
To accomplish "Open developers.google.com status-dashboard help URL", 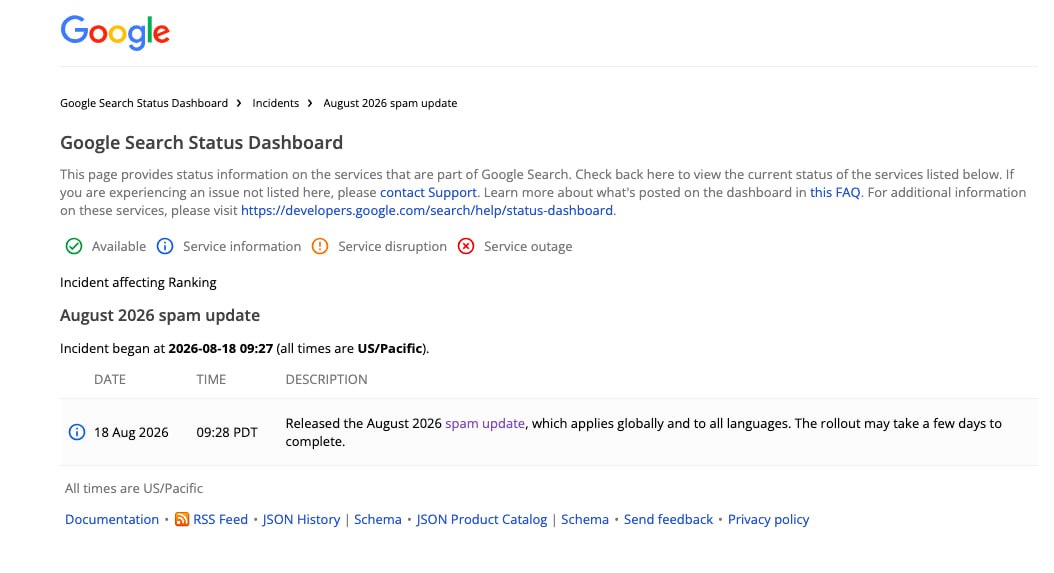I will click(427, 211).
